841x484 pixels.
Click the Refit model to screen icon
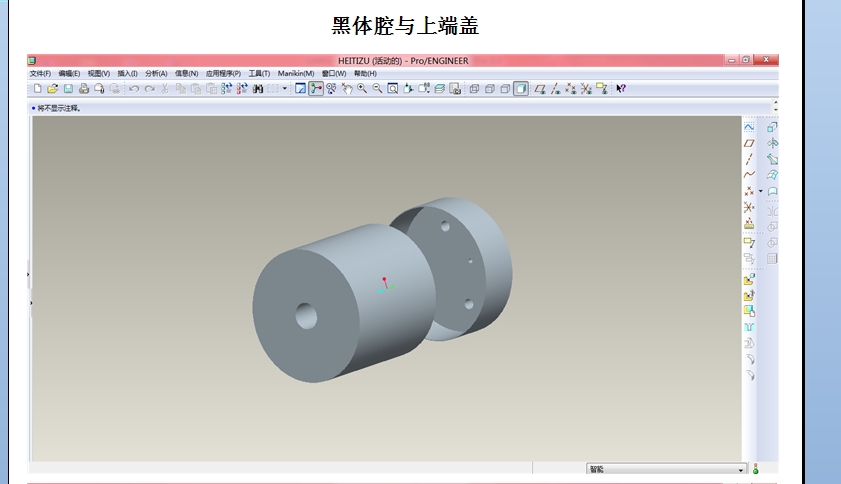point(393,89)
